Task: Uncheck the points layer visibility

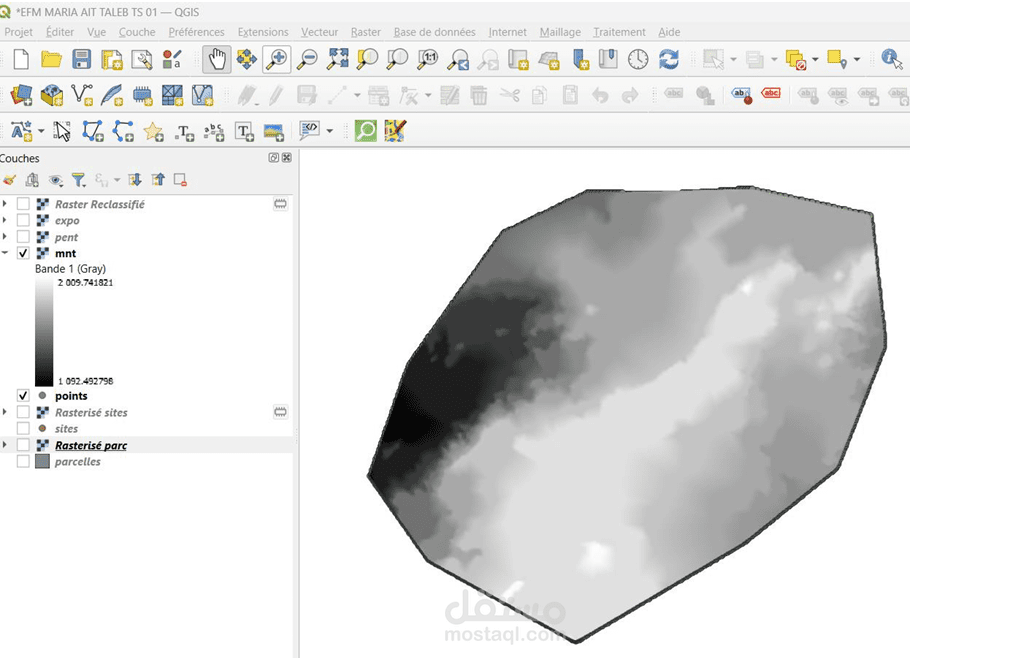Action: coord(23,395)
